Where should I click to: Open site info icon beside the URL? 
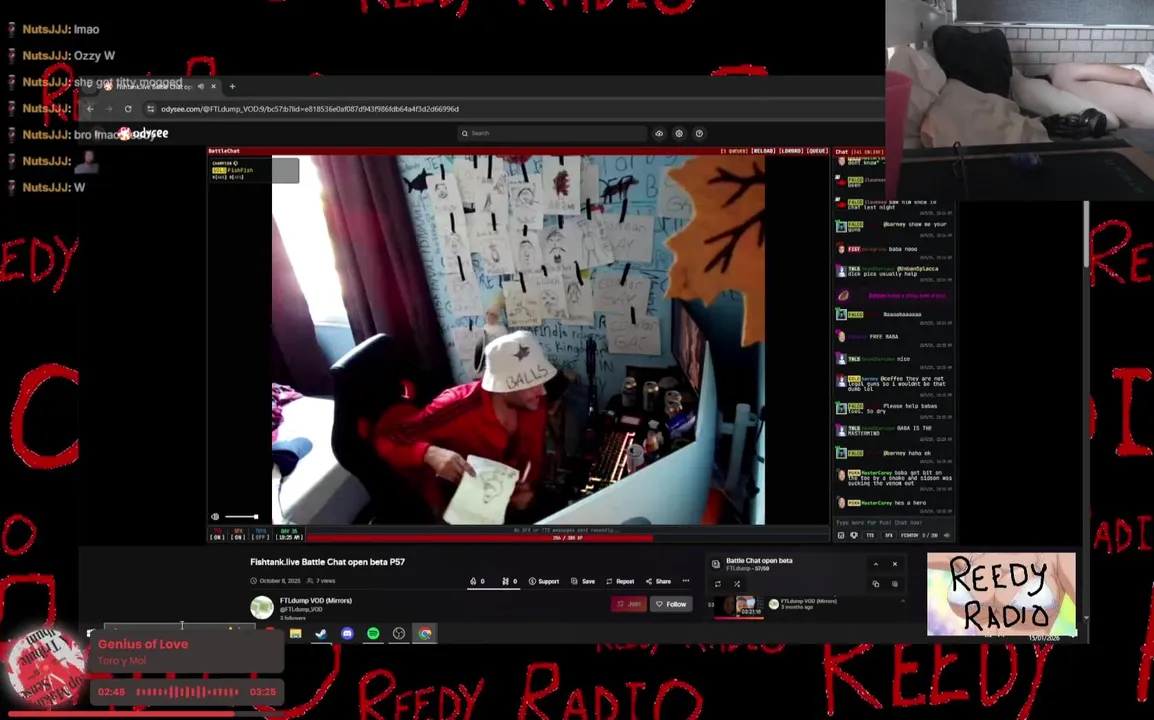pyautogui.click(x=151, y=109)
